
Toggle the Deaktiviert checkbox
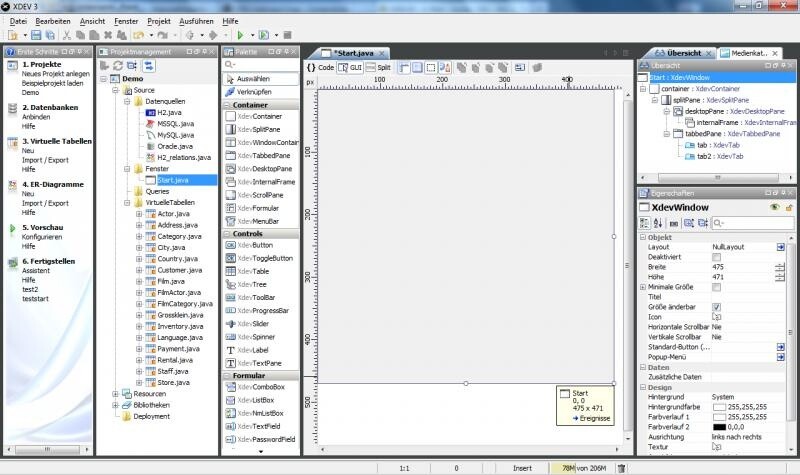click(716, 257)
